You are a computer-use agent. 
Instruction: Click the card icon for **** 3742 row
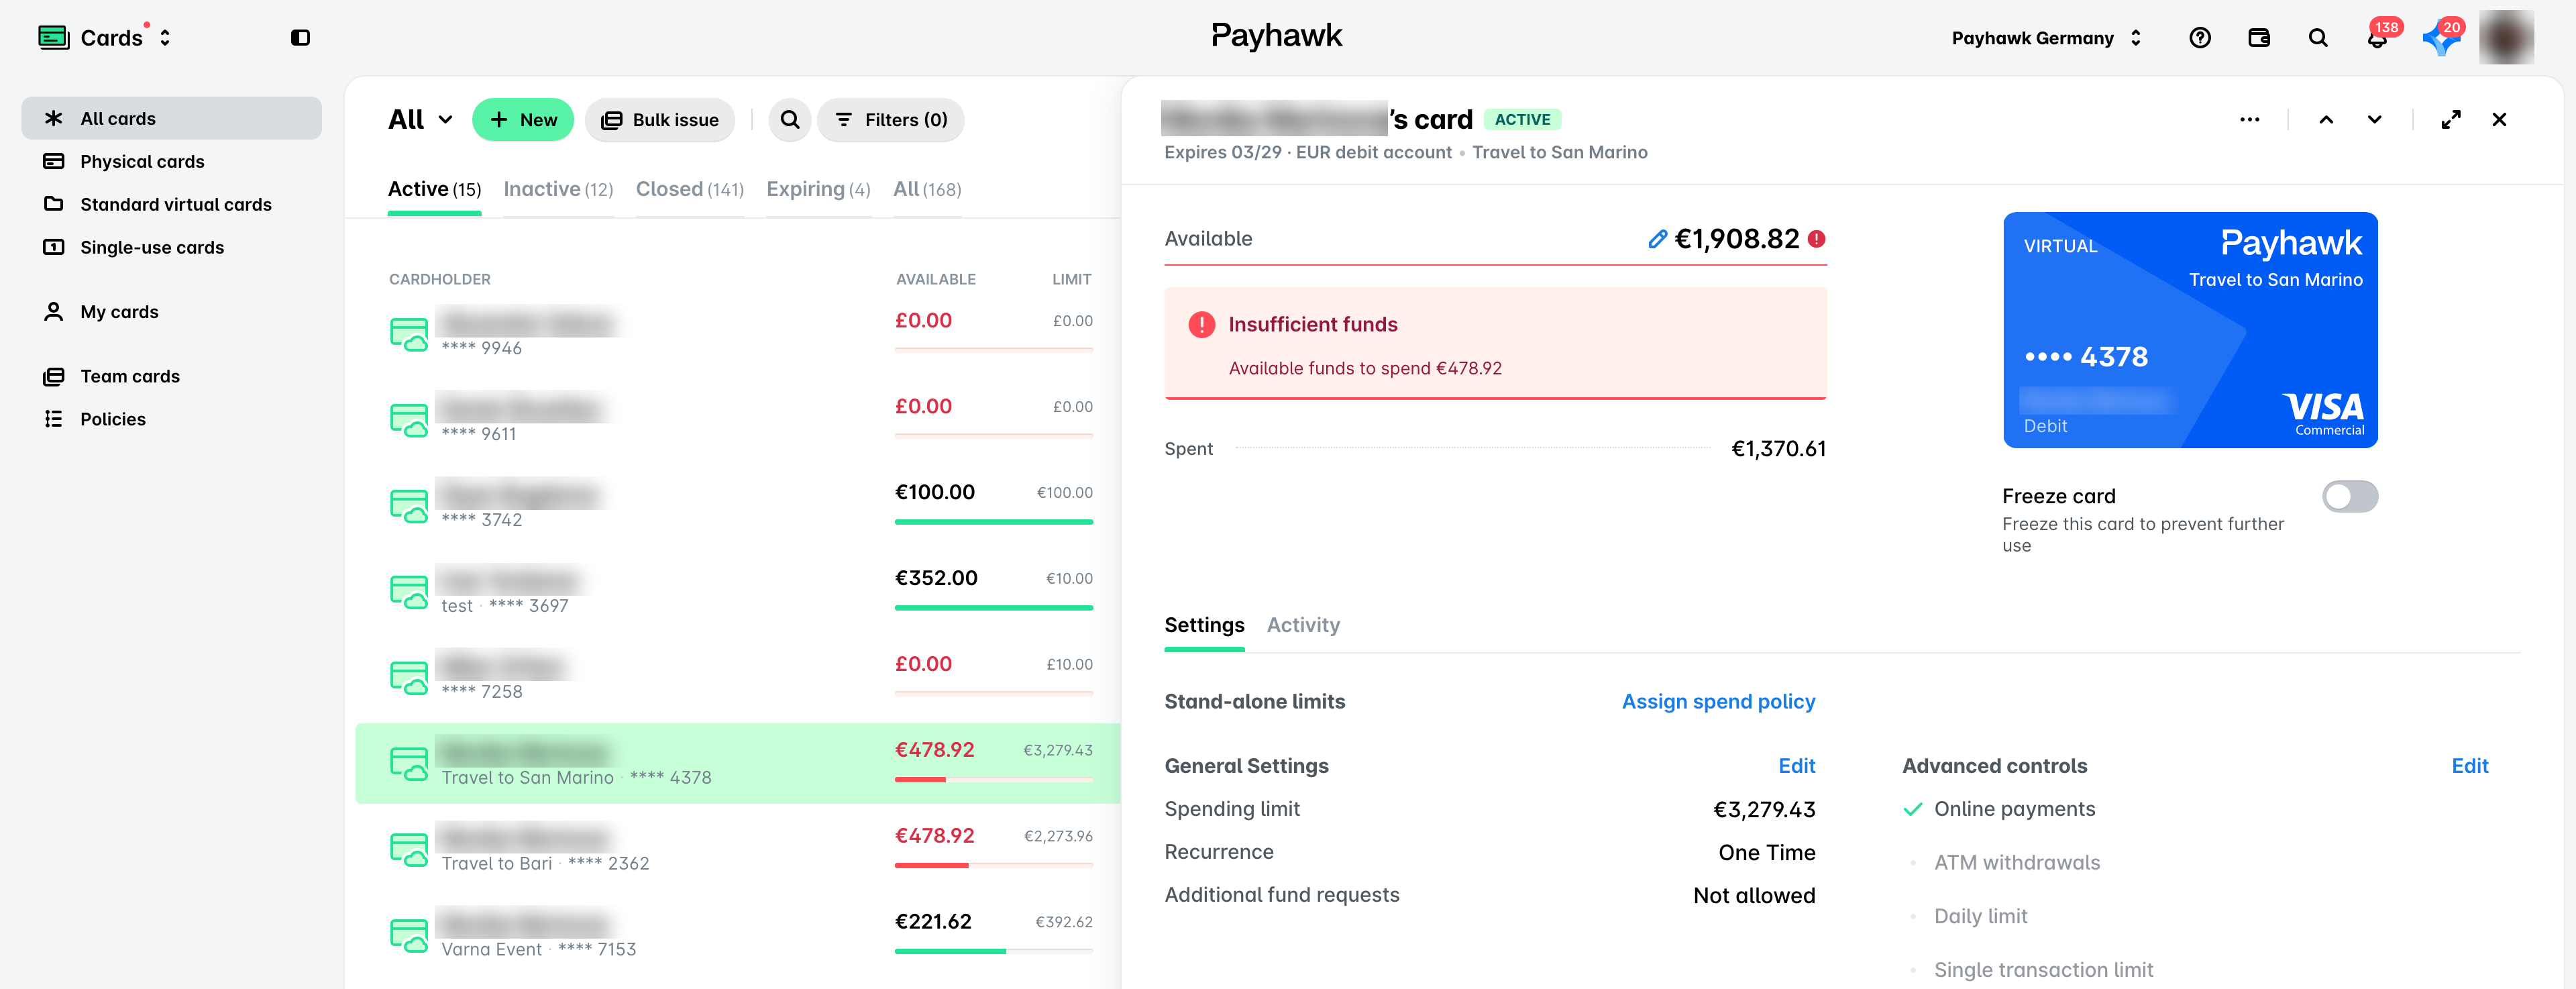click(x=408, y=506)
